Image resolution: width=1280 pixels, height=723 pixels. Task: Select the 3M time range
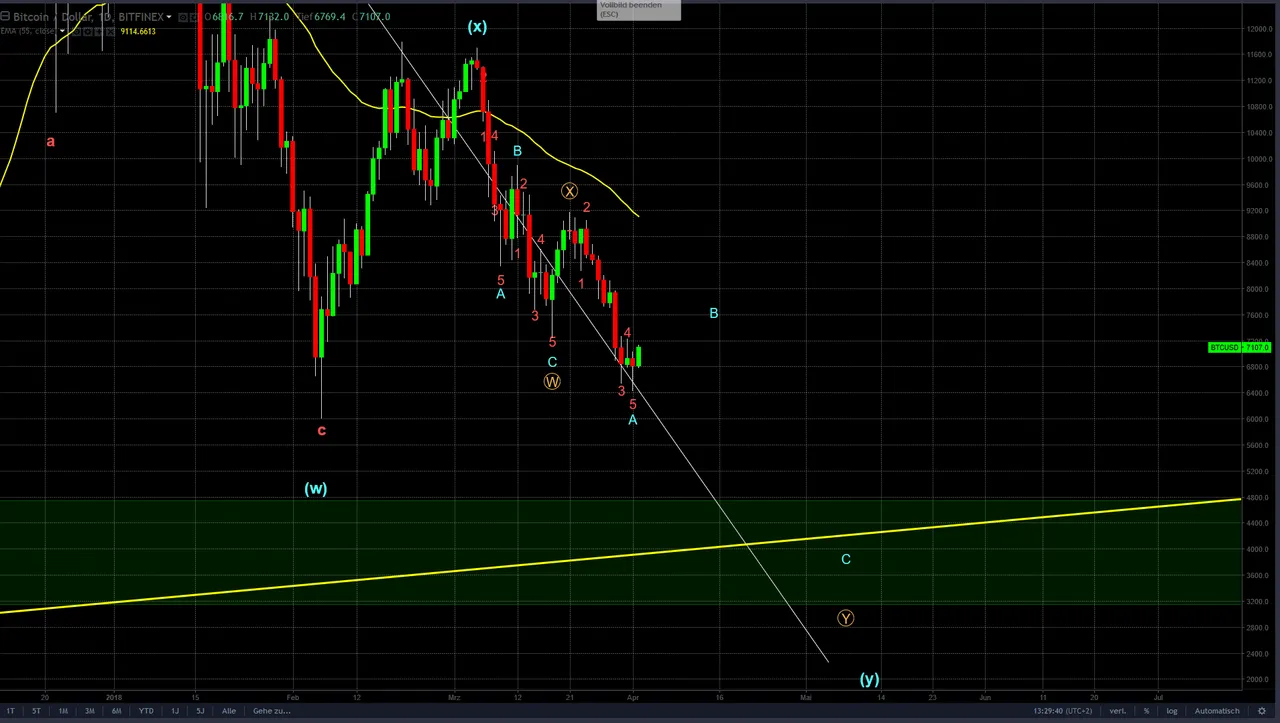[90, 711]
